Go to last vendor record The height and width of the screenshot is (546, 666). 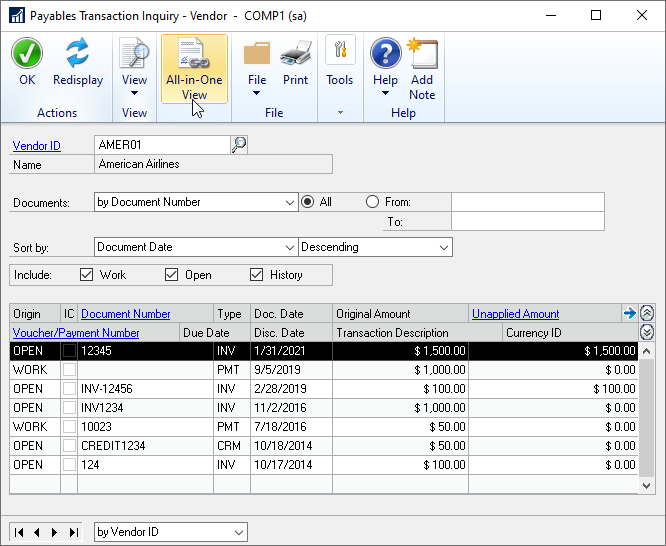tap(73, 532)
